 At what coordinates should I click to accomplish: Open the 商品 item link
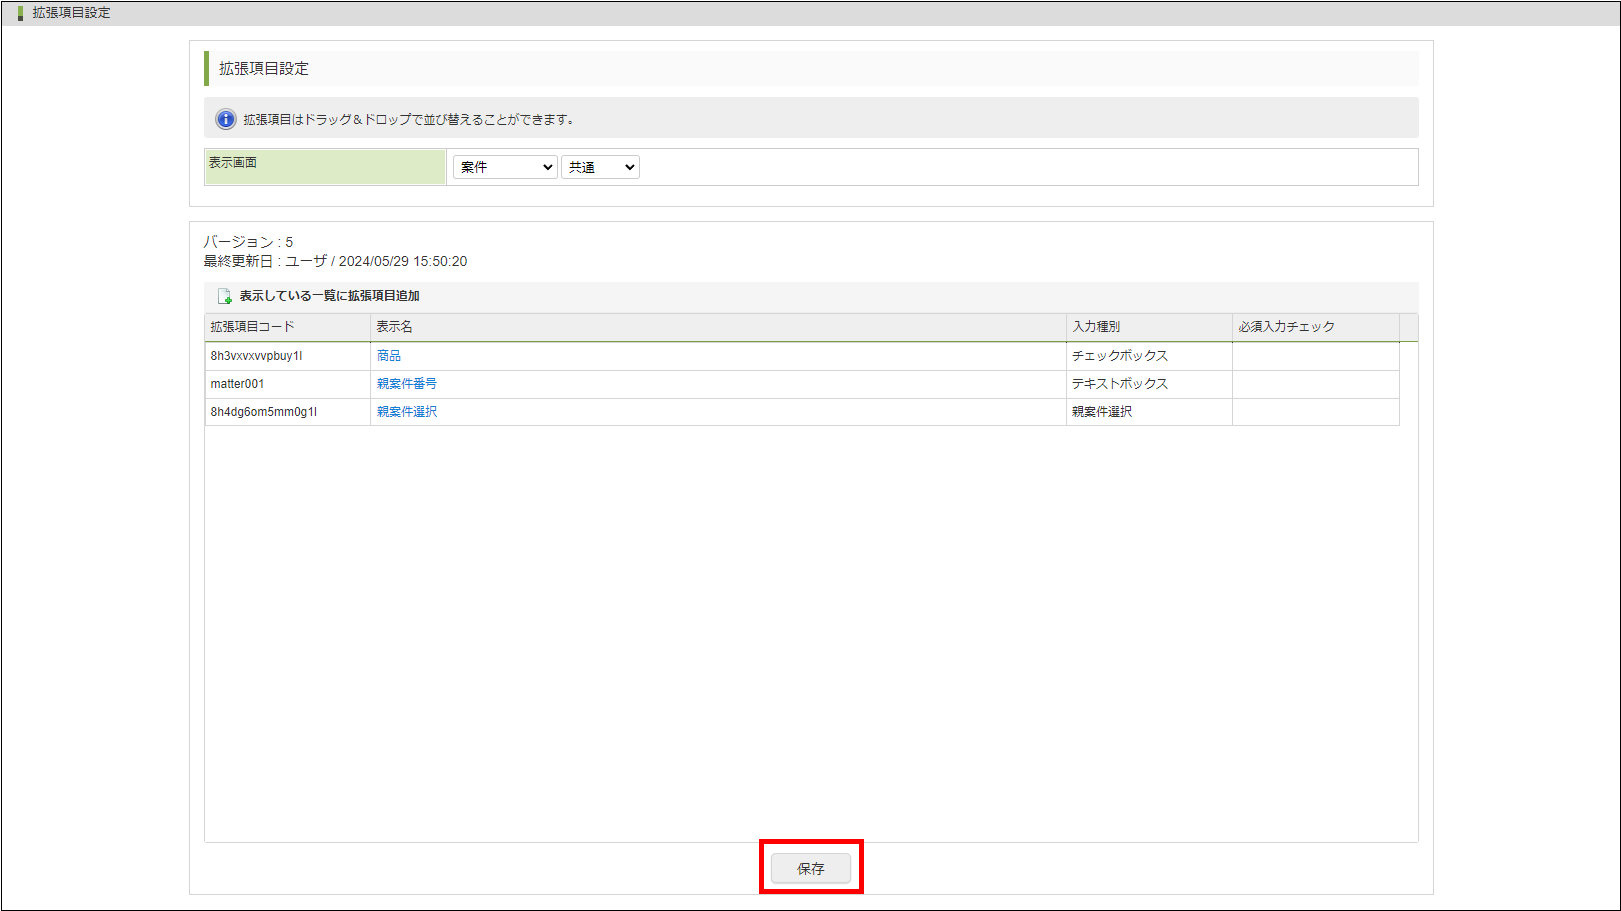pyautogui.click(x=389, y=356)
